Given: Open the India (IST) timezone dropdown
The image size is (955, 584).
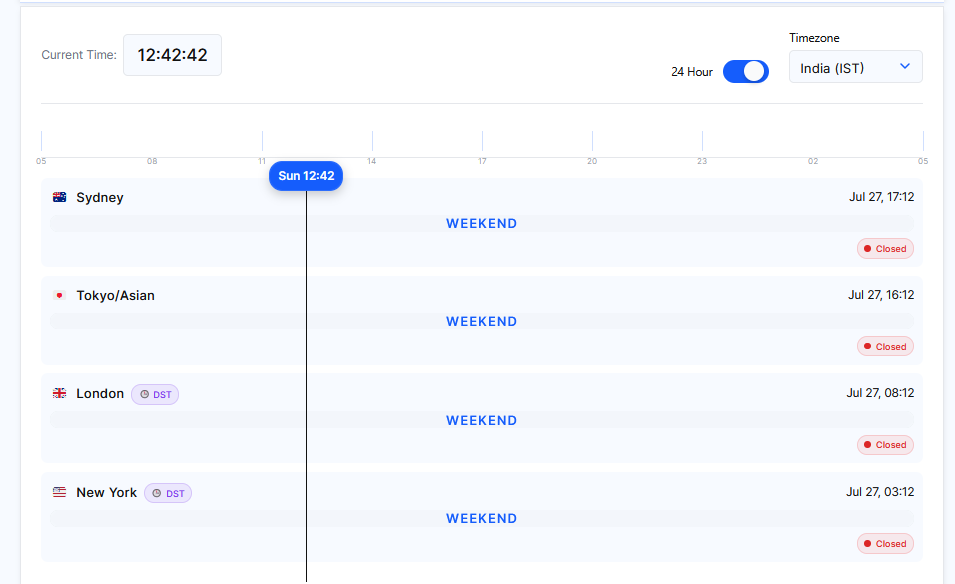Looking at the screenshot, I should [855, 66].
